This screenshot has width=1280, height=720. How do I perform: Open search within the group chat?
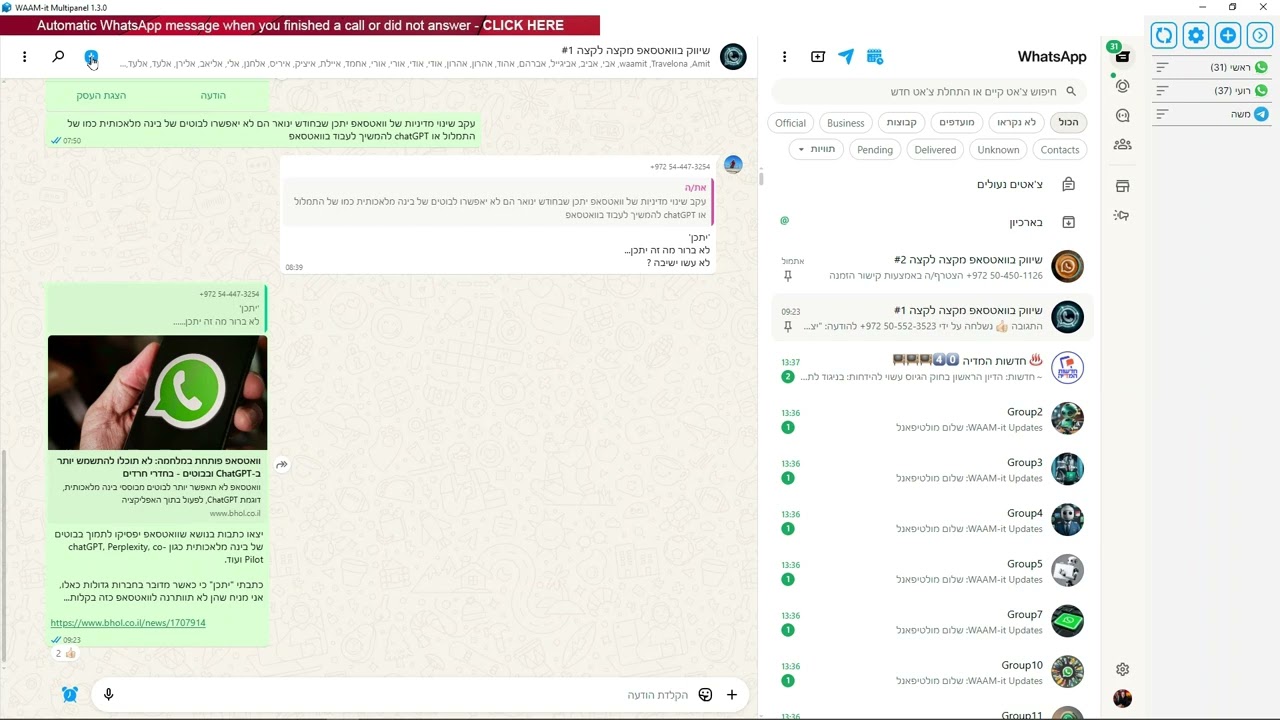(x=58, y=57)
